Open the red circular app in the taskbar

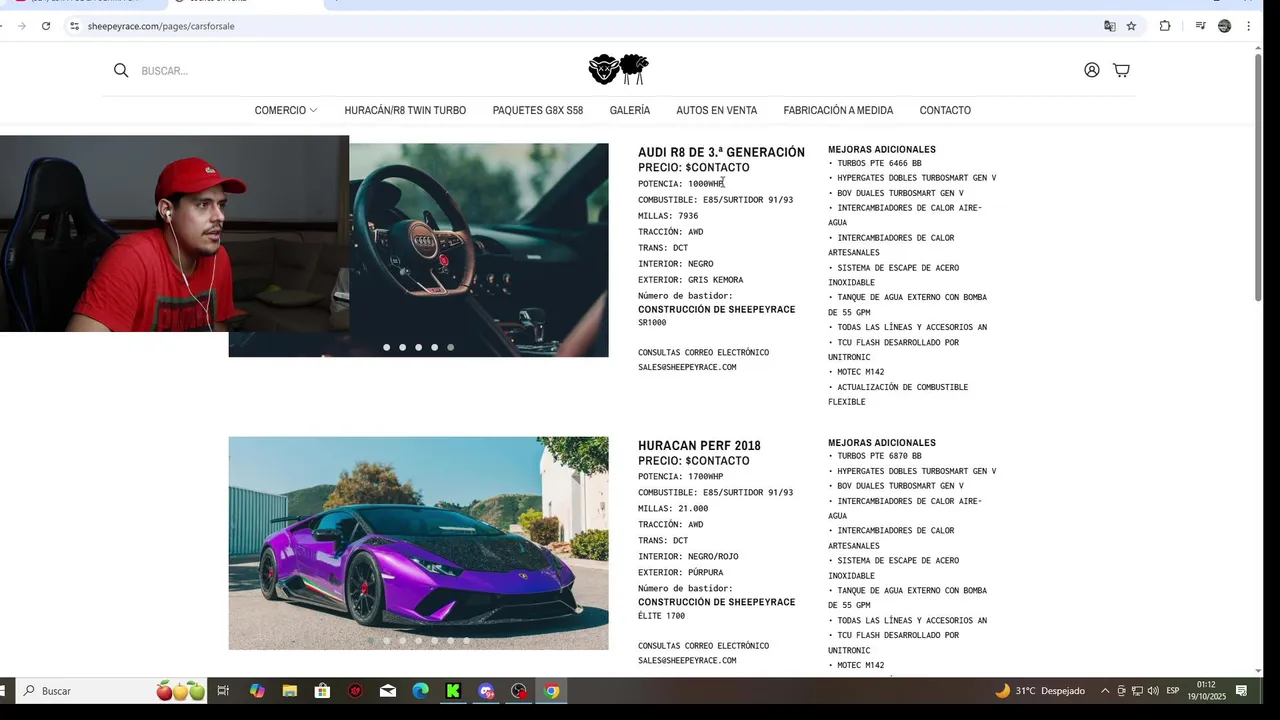[x=355, y=691]
